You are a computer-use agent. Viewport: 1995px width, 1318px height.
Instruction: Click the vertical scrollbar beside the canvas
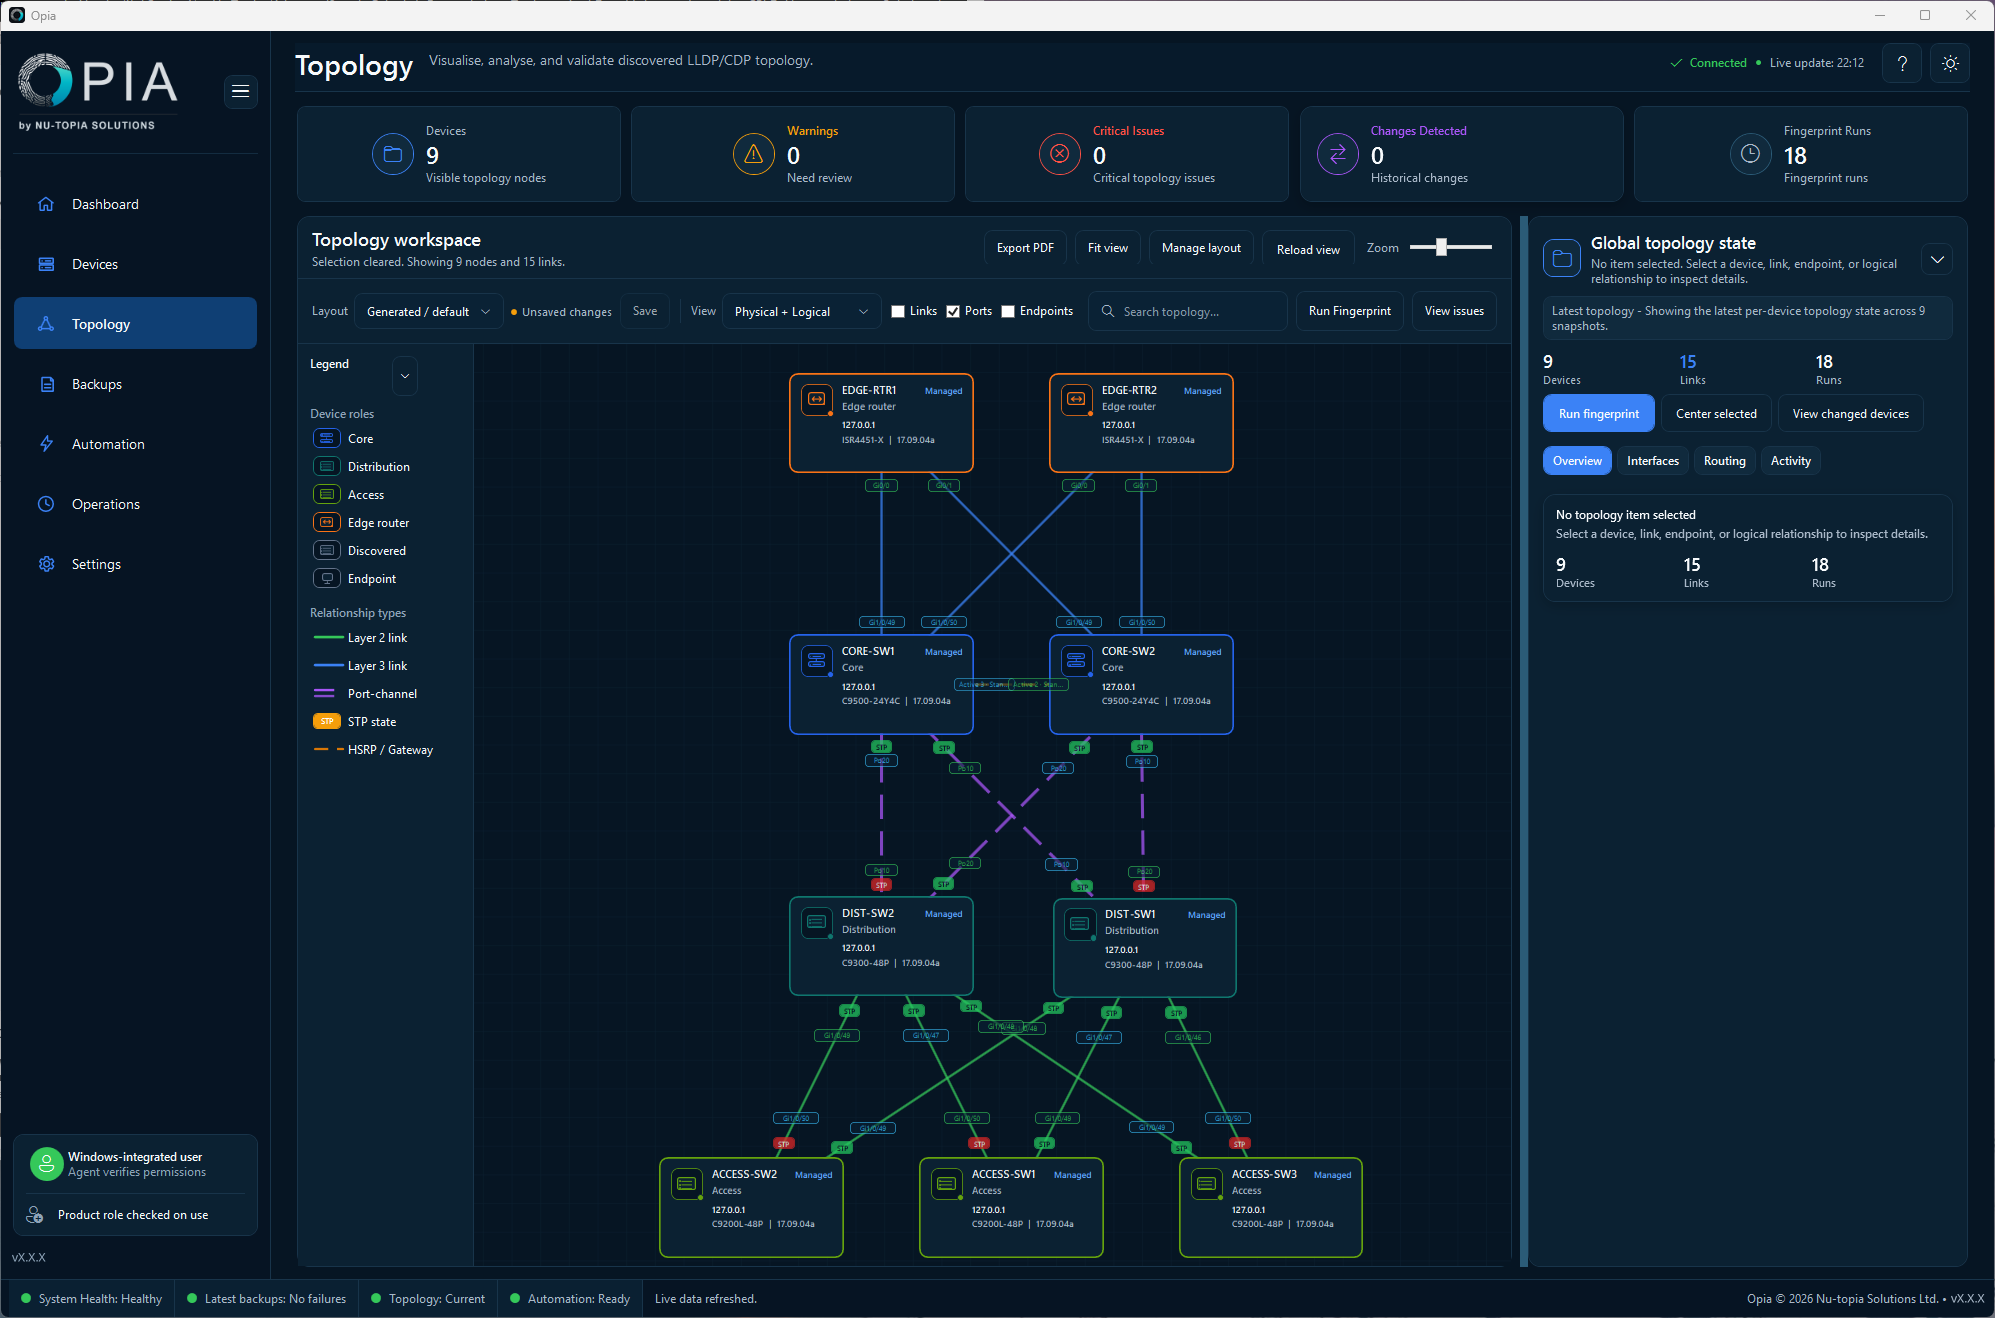tap(1523, 740)
